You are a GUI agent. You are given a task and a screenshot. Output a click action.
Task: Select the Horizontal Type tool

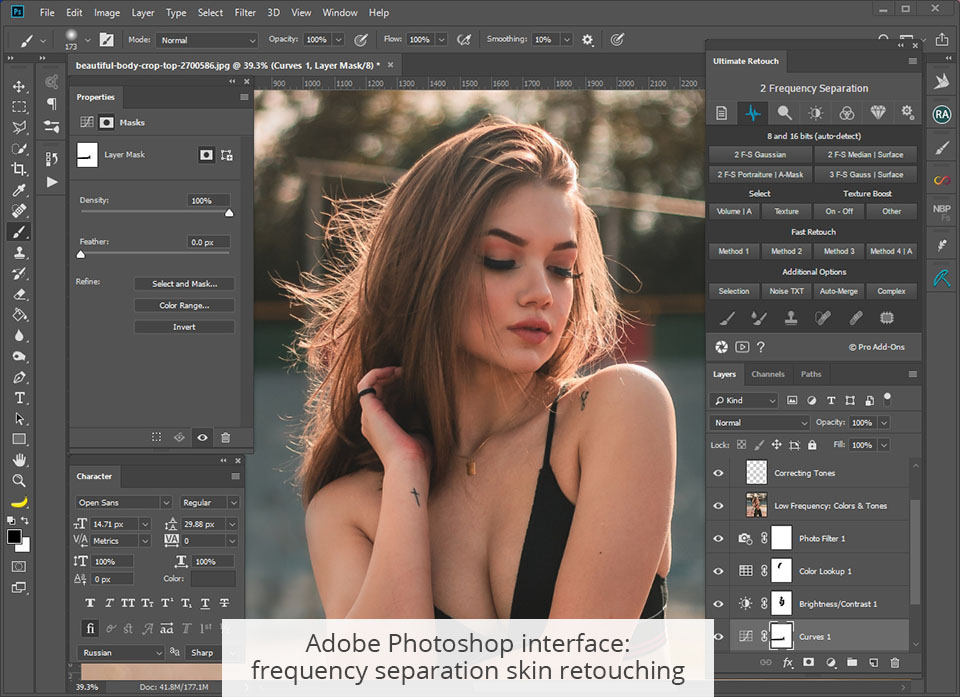point(19,398)
